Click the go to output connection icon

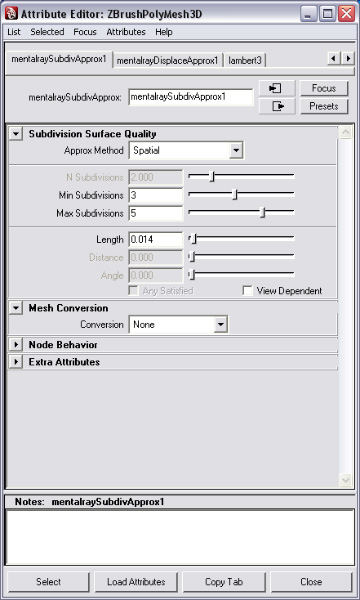pos(277,106)
